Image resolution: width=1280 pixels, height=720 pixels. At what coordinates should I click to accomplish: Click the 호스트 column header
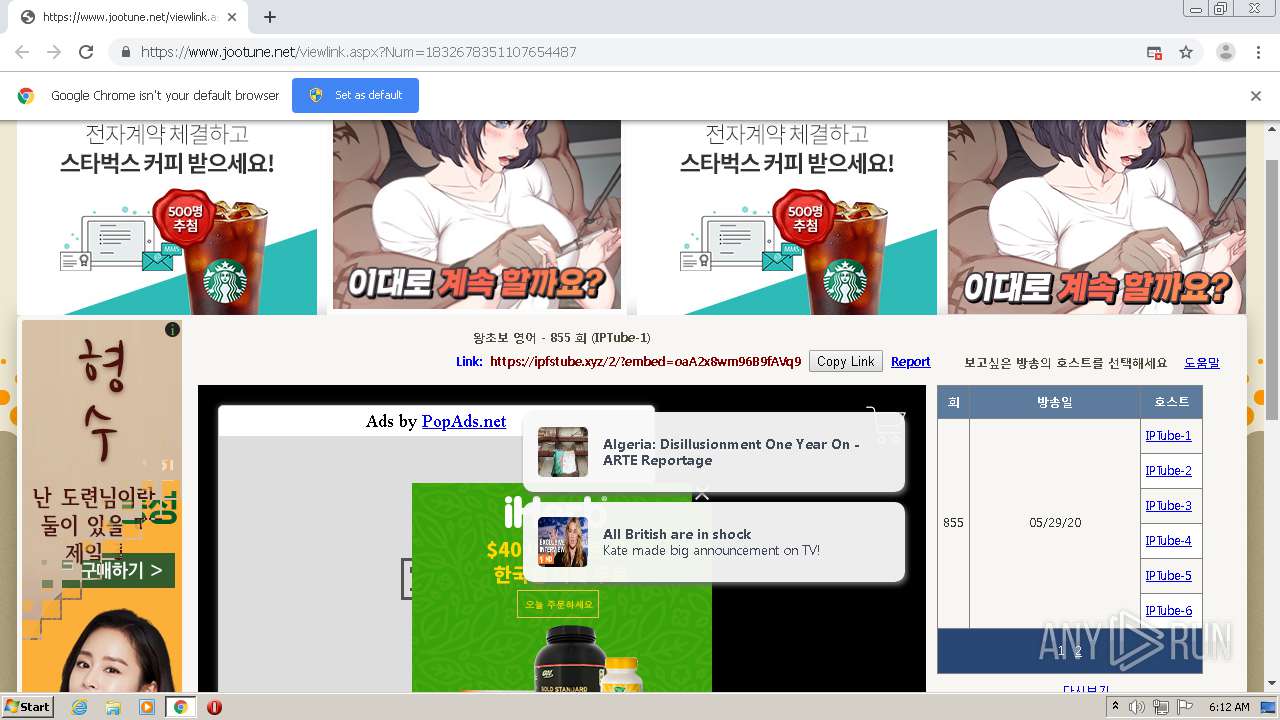tap(1171, 402)
